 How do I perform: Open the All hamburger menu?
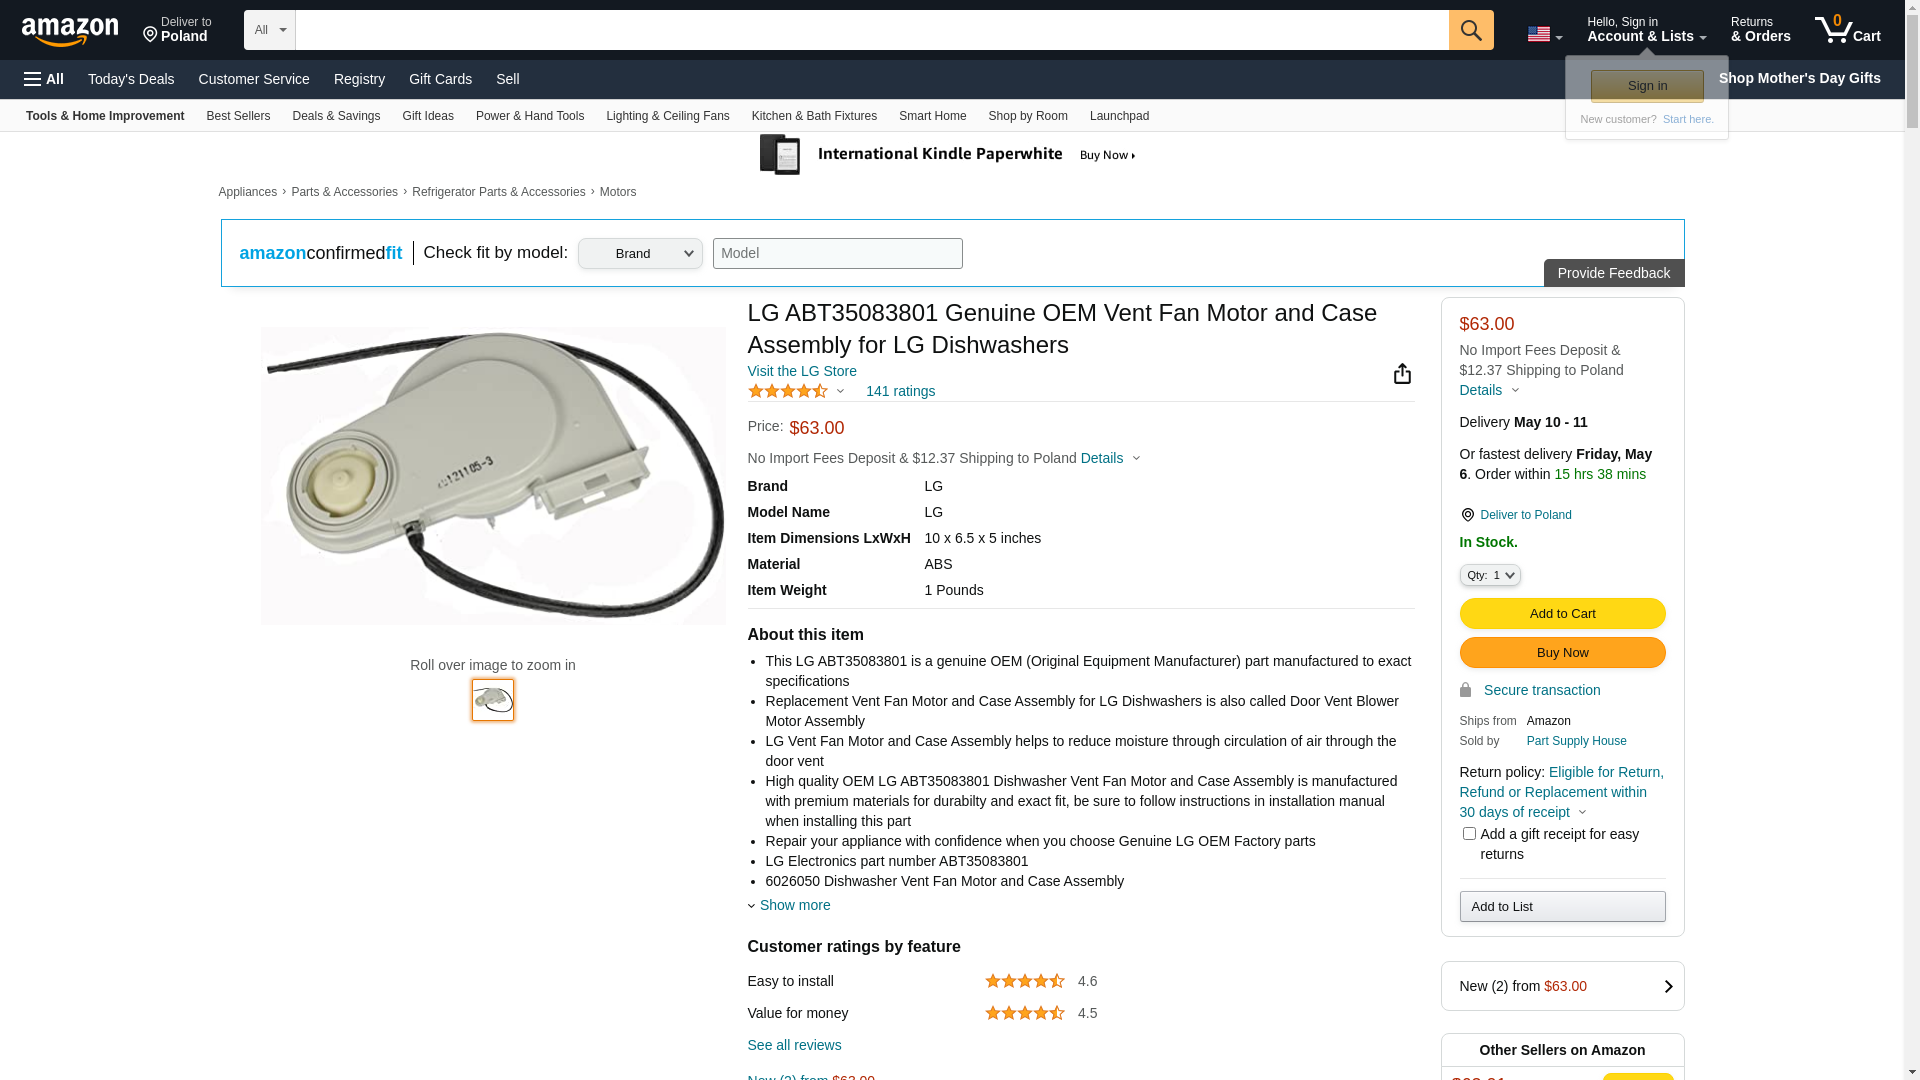[x=44, y=79]
